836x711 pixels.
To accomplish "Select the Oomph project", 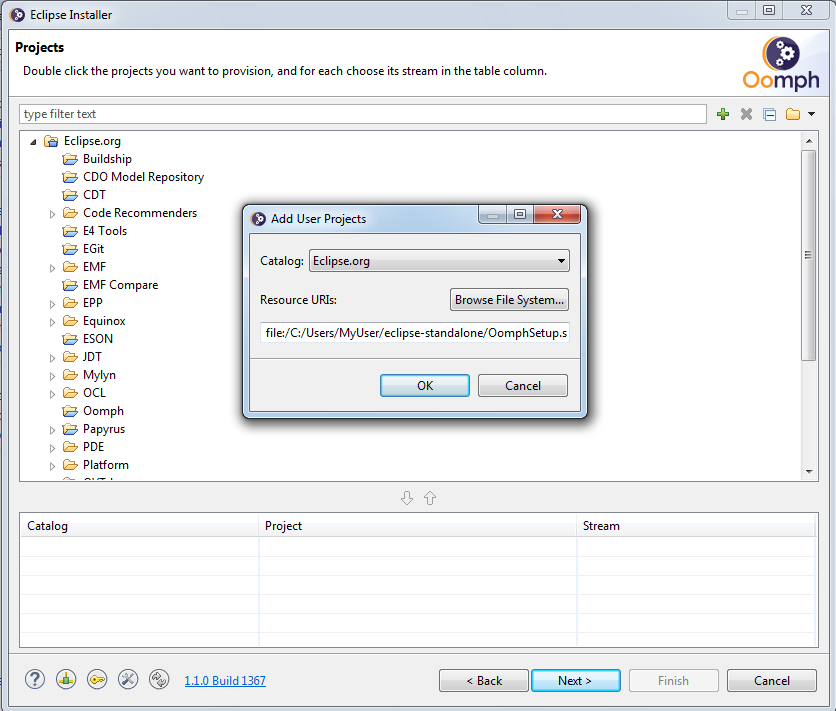I will 103,411.
